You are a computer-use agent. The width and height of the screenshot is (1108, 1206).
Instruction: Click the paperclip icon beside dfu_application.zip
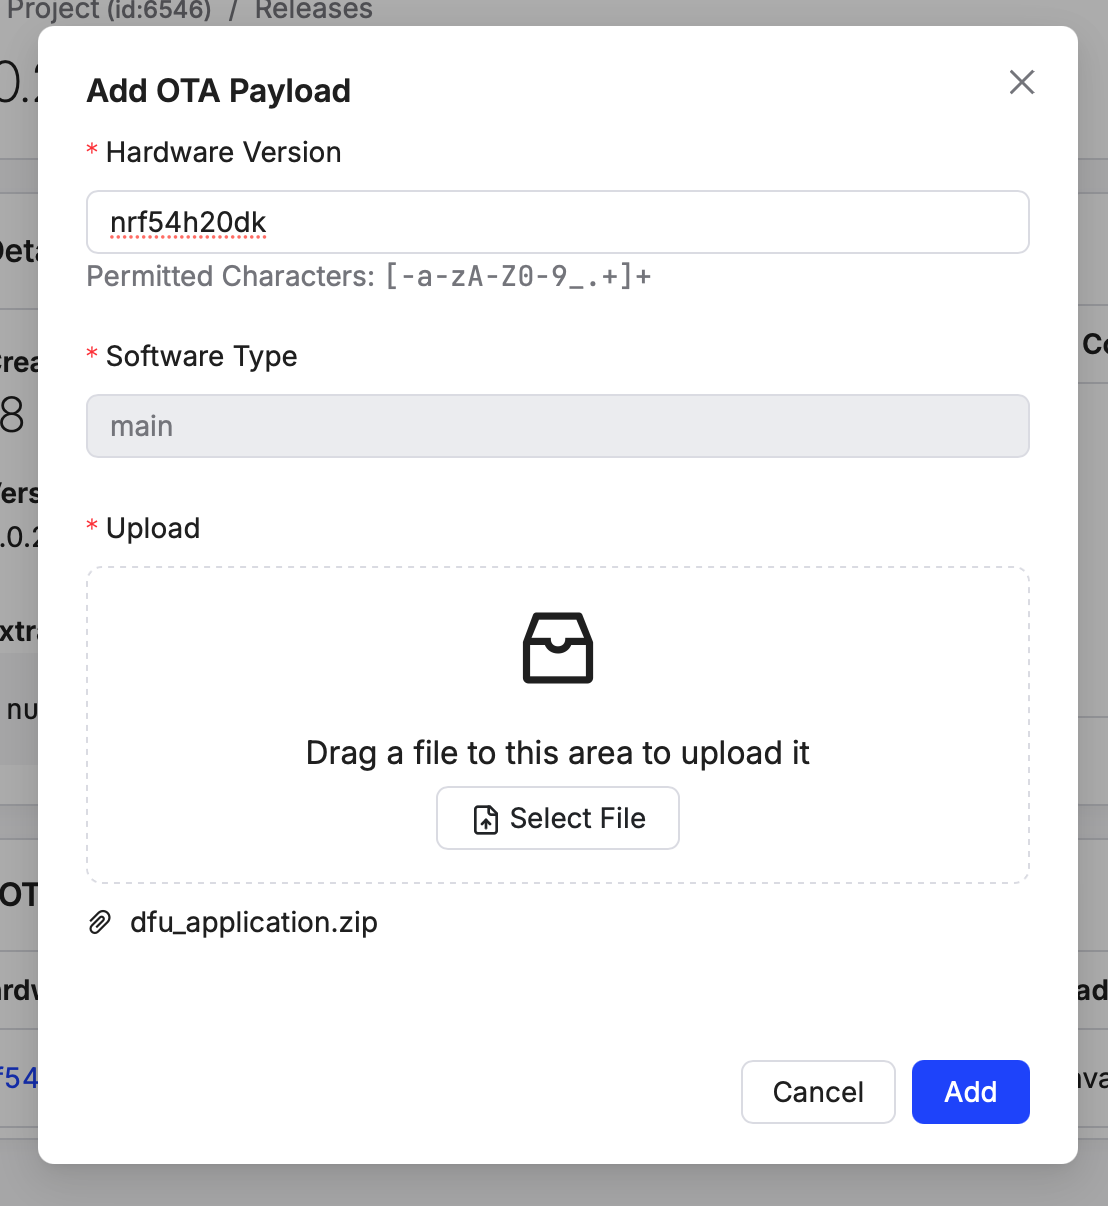100,922
